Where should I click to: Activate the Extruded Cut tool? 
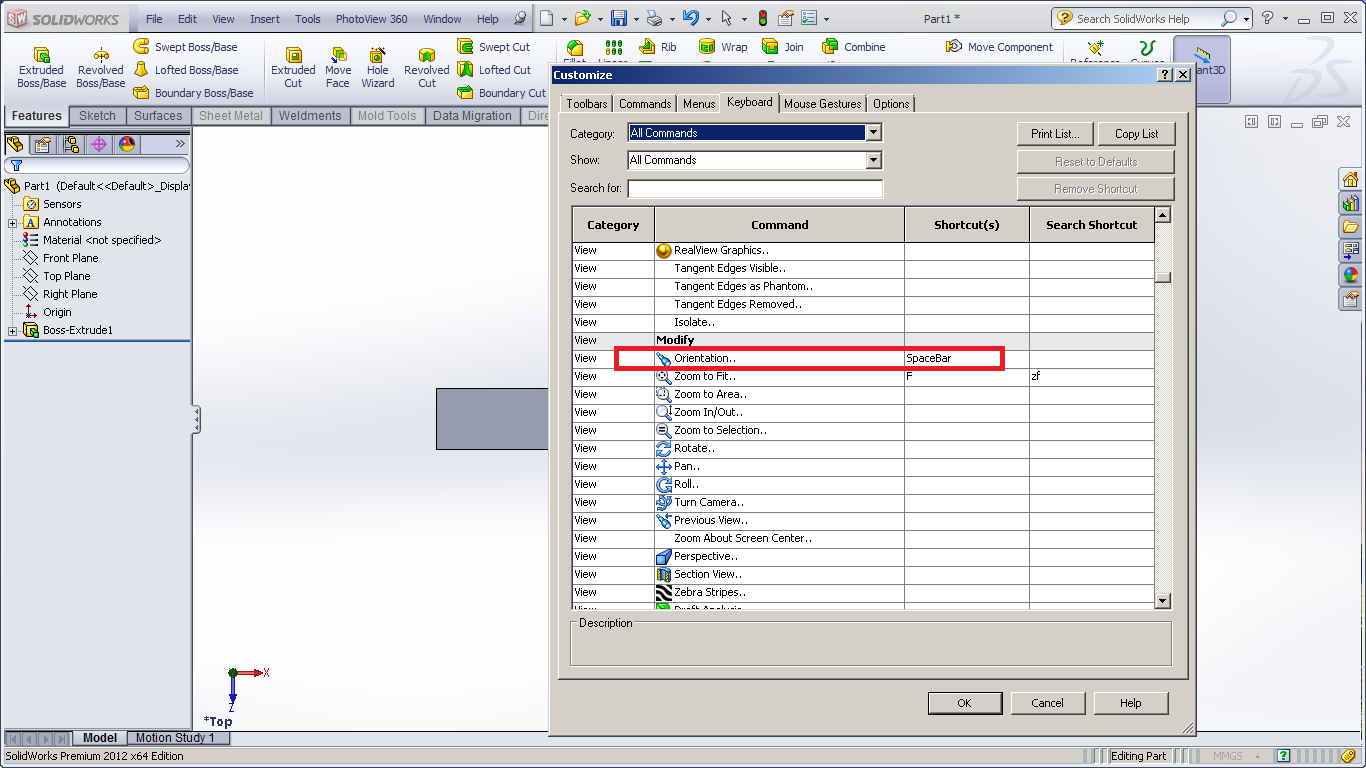pos(293,67)
